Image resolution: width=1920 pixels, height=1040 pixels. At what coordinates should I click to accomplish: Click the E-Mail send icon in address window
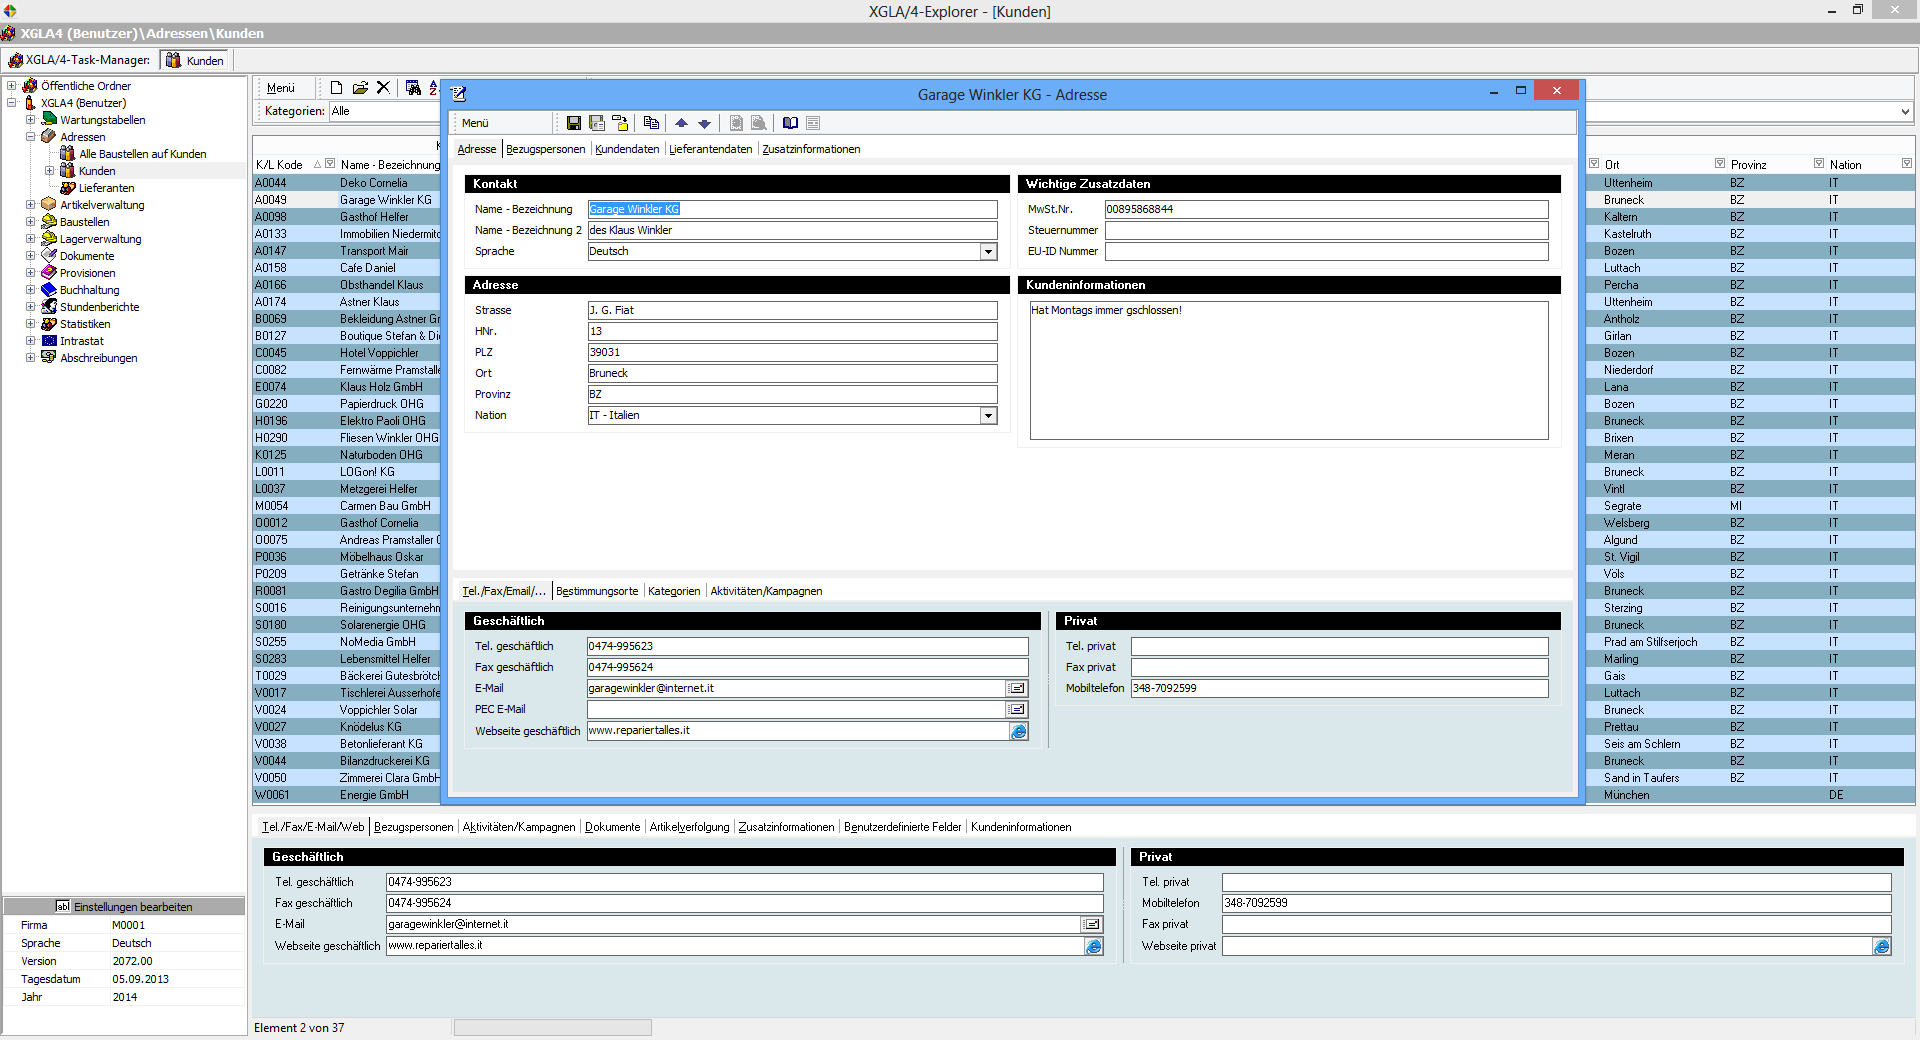(1017, 688)
